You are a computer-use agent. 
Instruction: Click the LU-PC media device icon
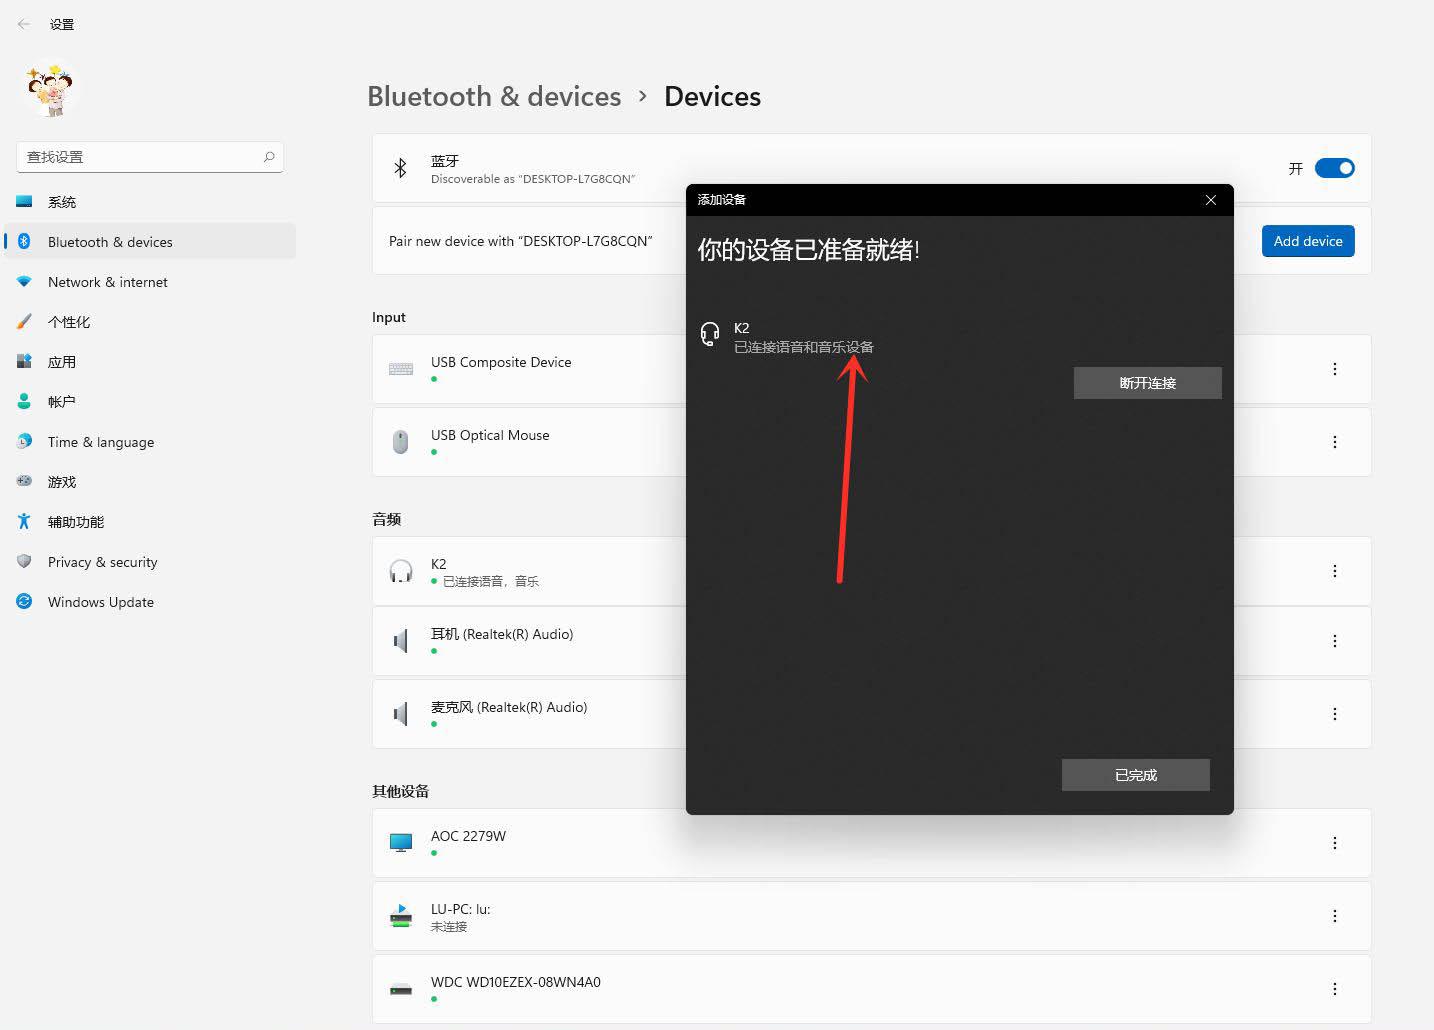[x=401, y=916]
